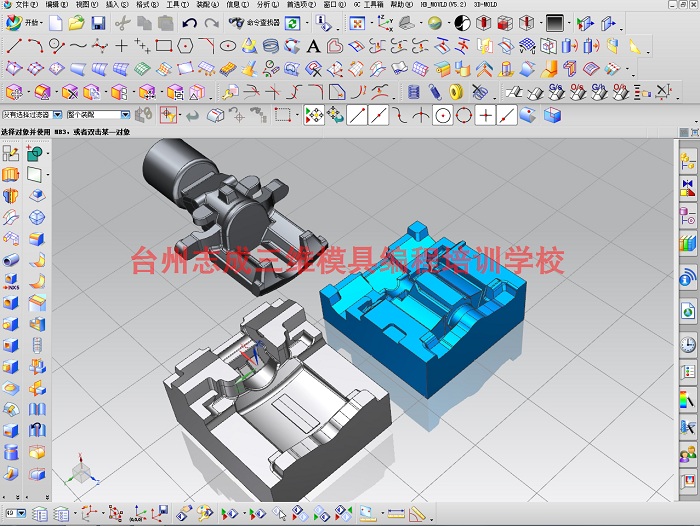This screenshot has height=526, width=700.
Task: Open the 视图 (View) menu
Action: (87, 4)
